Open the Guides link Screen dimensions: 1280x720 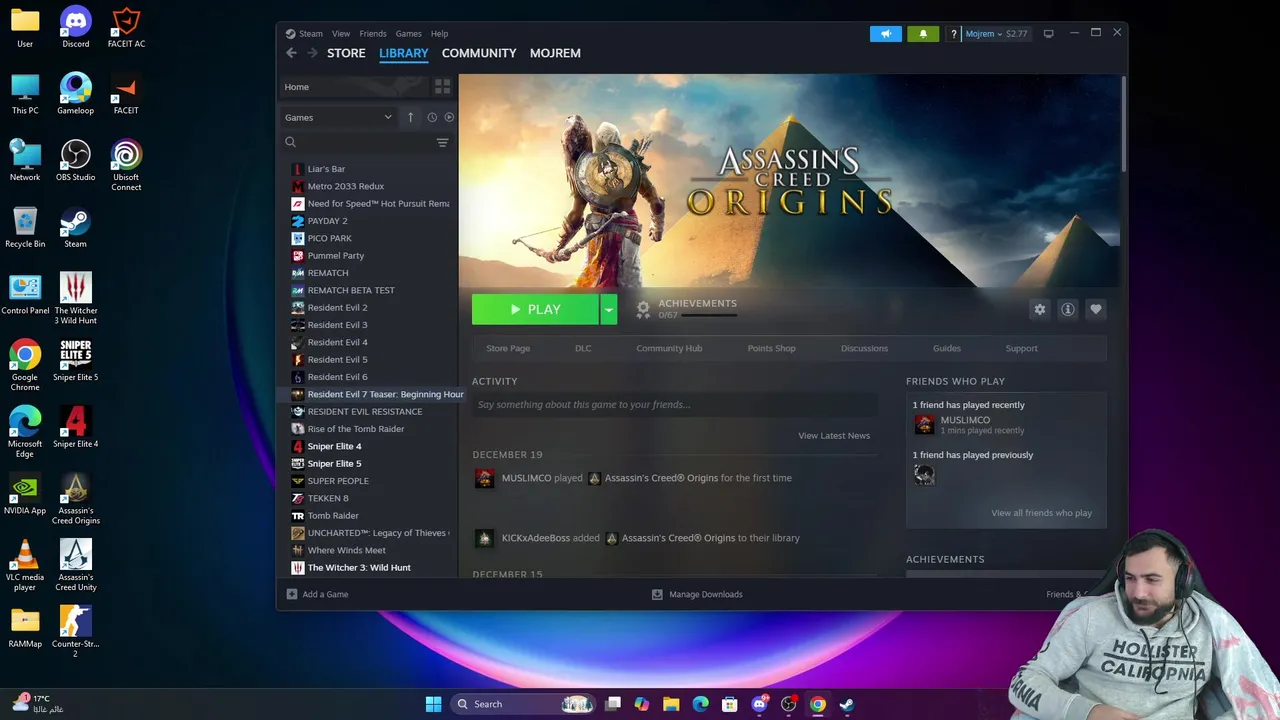(x=947, y=348)
